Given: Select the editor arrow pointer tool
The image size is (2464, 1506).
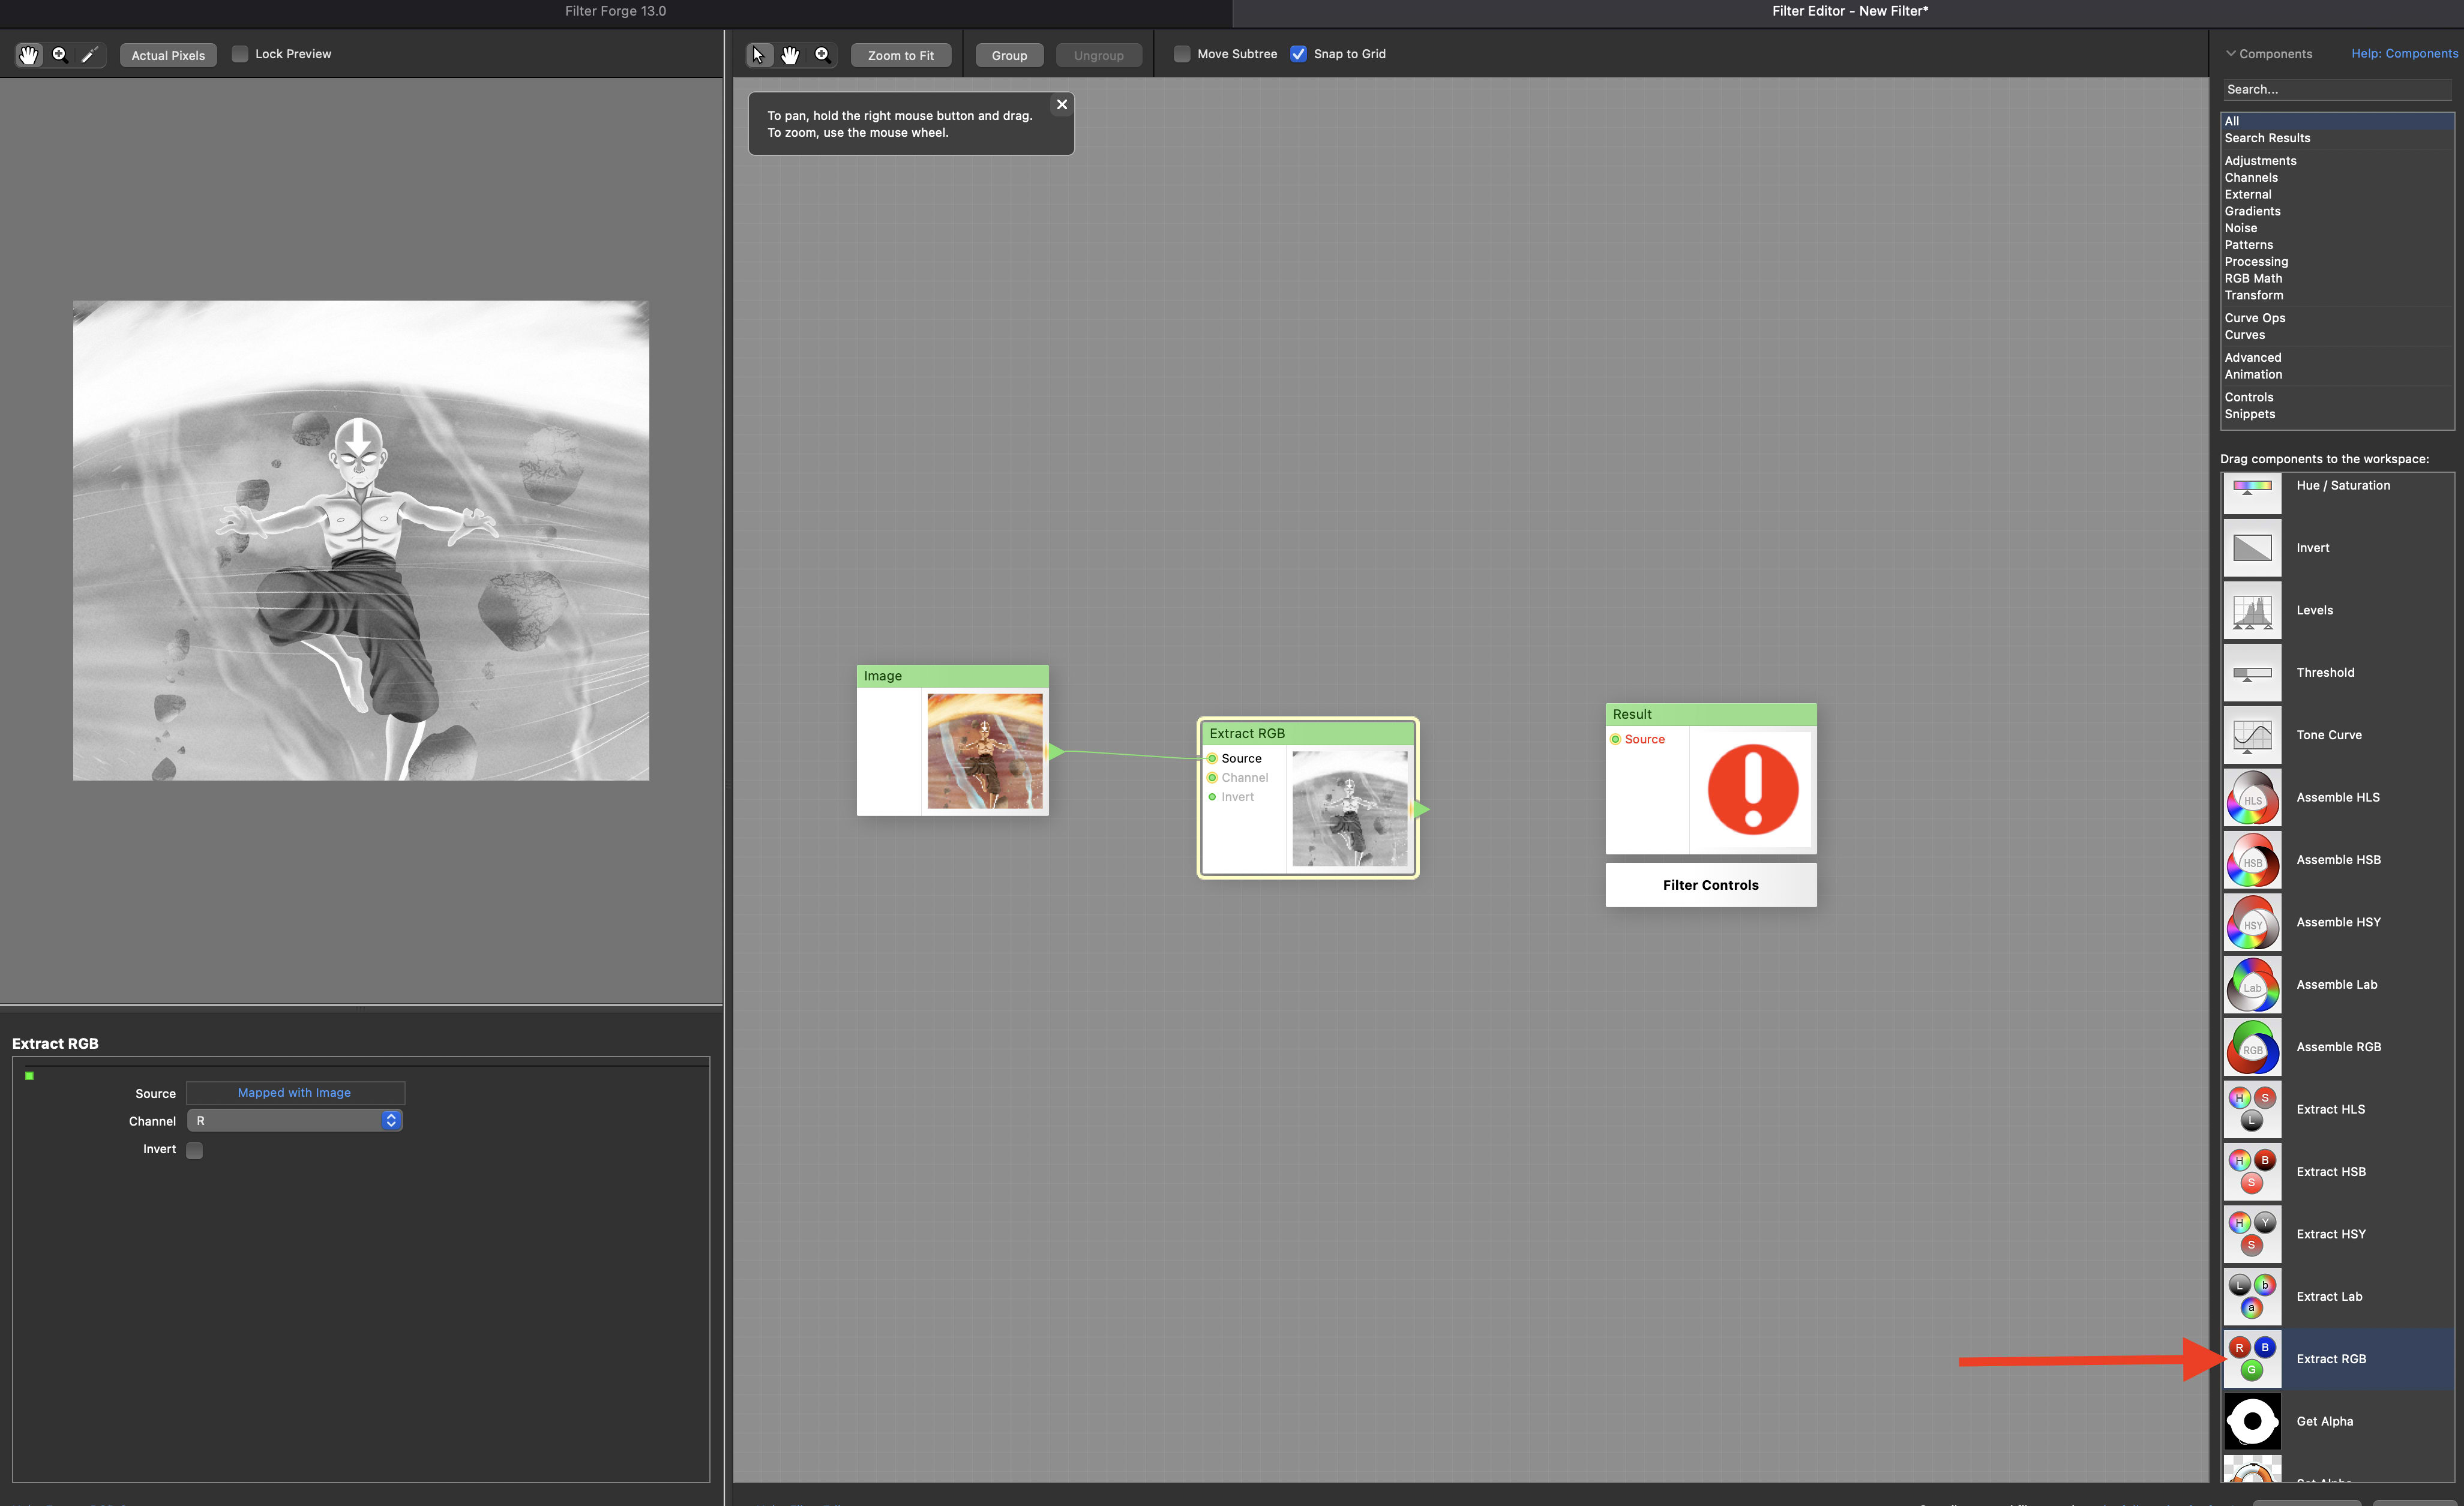Looking at the screenshot, I should 759,55.
